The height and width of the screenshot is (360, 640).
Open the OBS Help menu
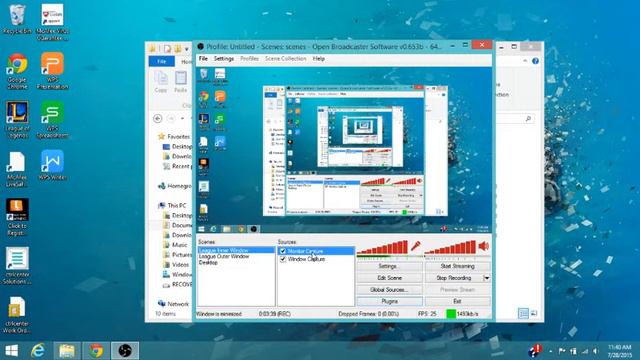(x=319, y=59)
